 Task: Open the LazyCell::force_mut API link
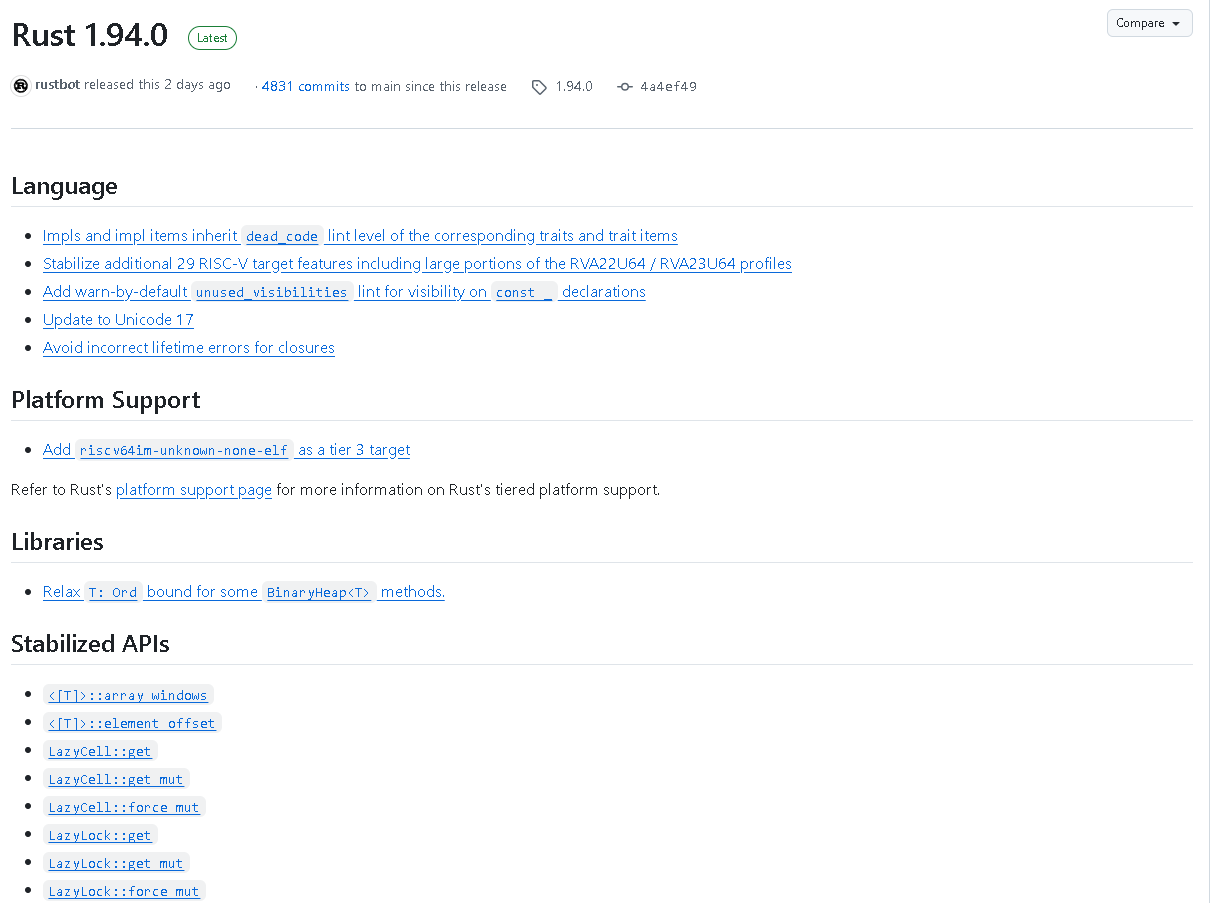124,807
